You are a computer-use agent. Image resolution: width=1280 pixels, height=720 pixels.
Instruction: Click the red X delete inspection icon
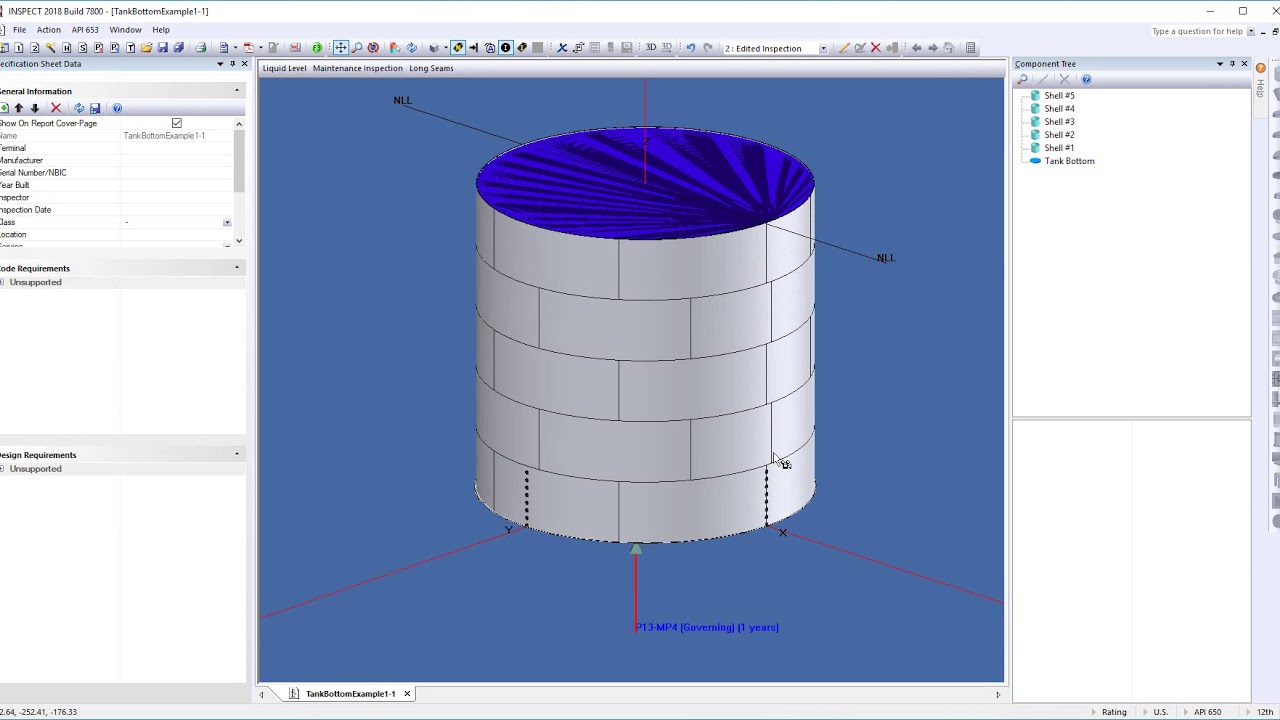(876, 47)
